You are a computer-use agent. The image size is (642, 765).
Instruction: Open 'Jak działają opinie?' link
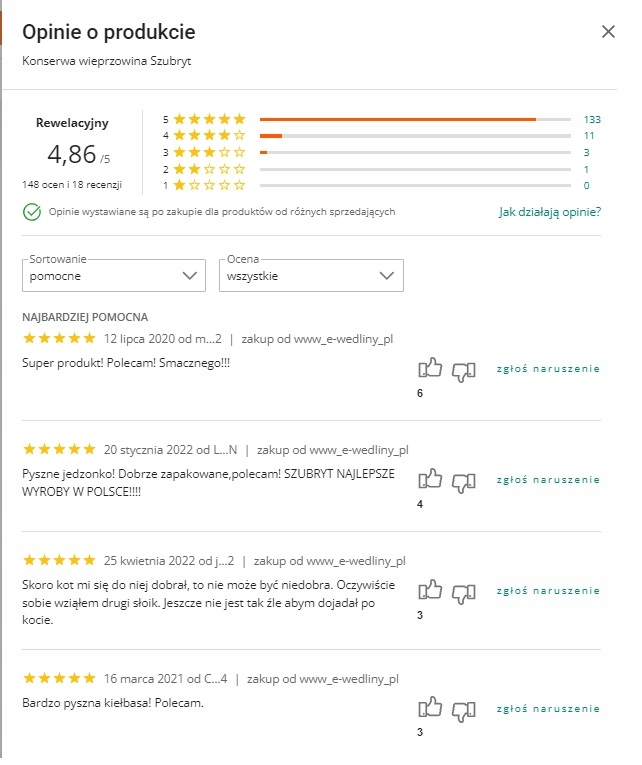click(549, 212)
